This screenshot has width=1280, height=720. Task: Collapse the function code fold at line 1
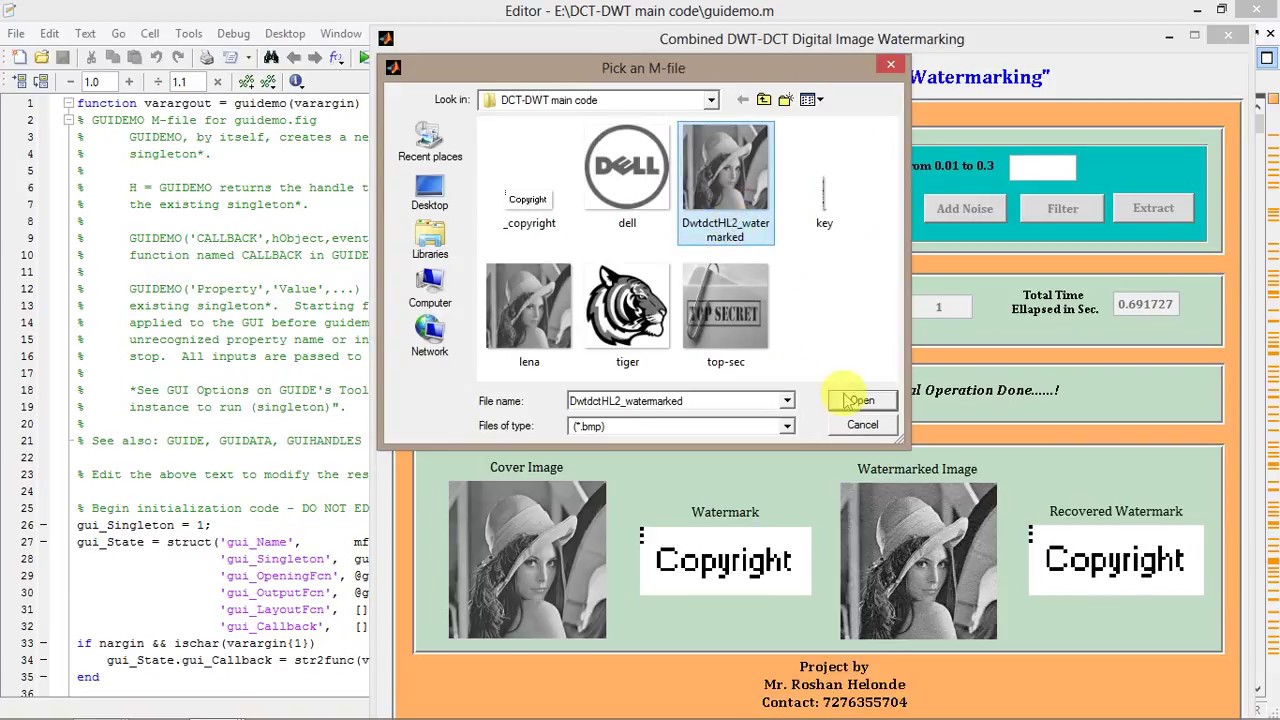tap(68, 103)
